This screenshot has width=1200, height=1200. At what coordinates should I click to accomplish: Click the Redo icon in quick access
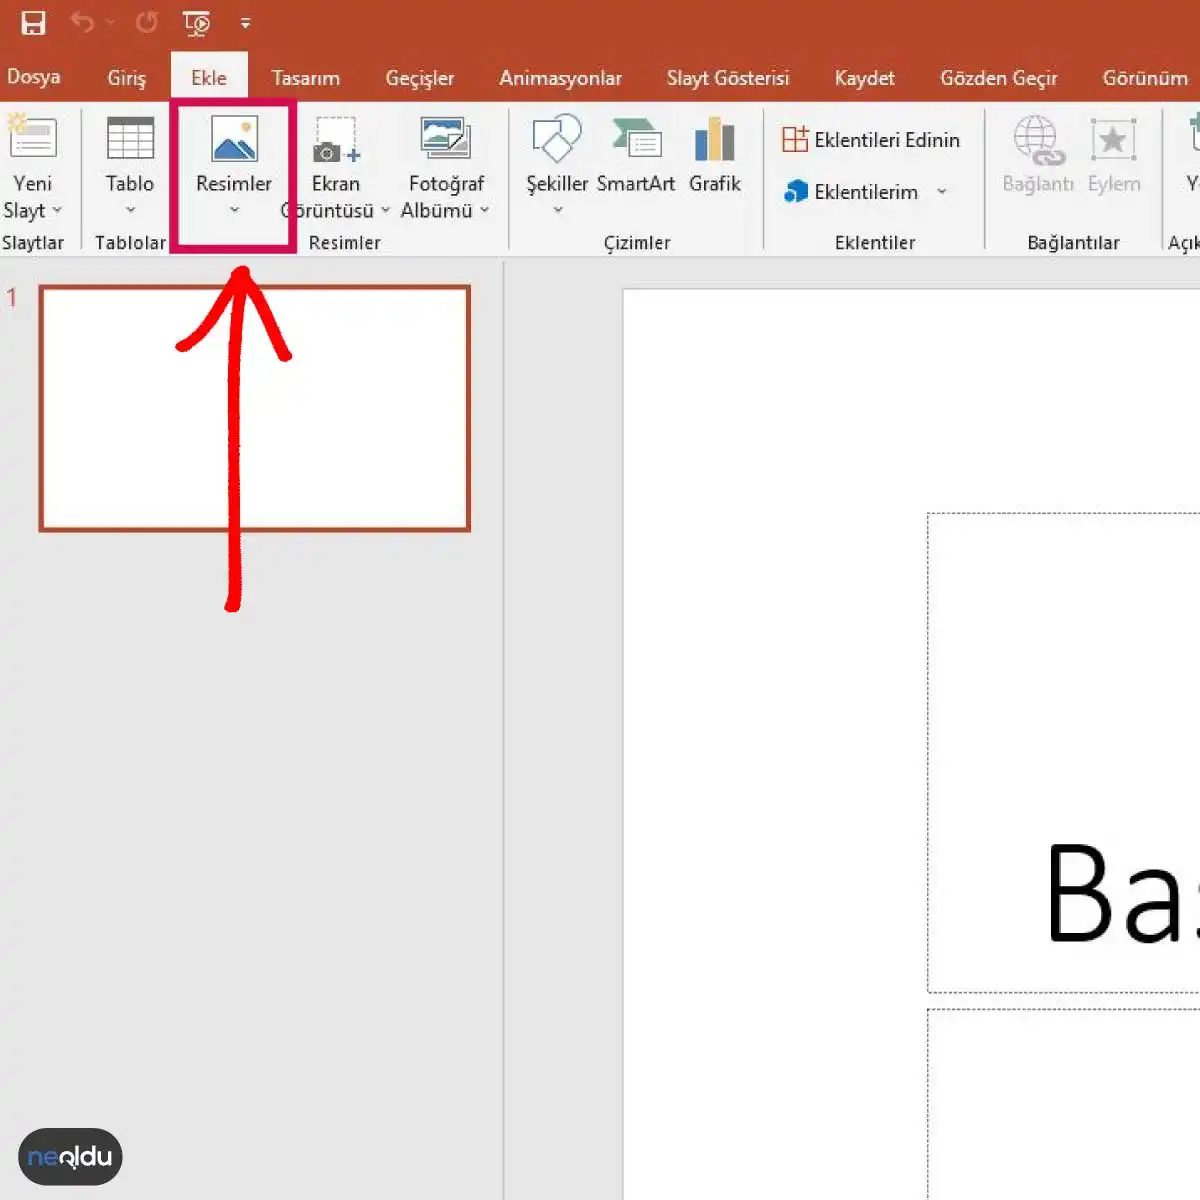pos(146,22)
